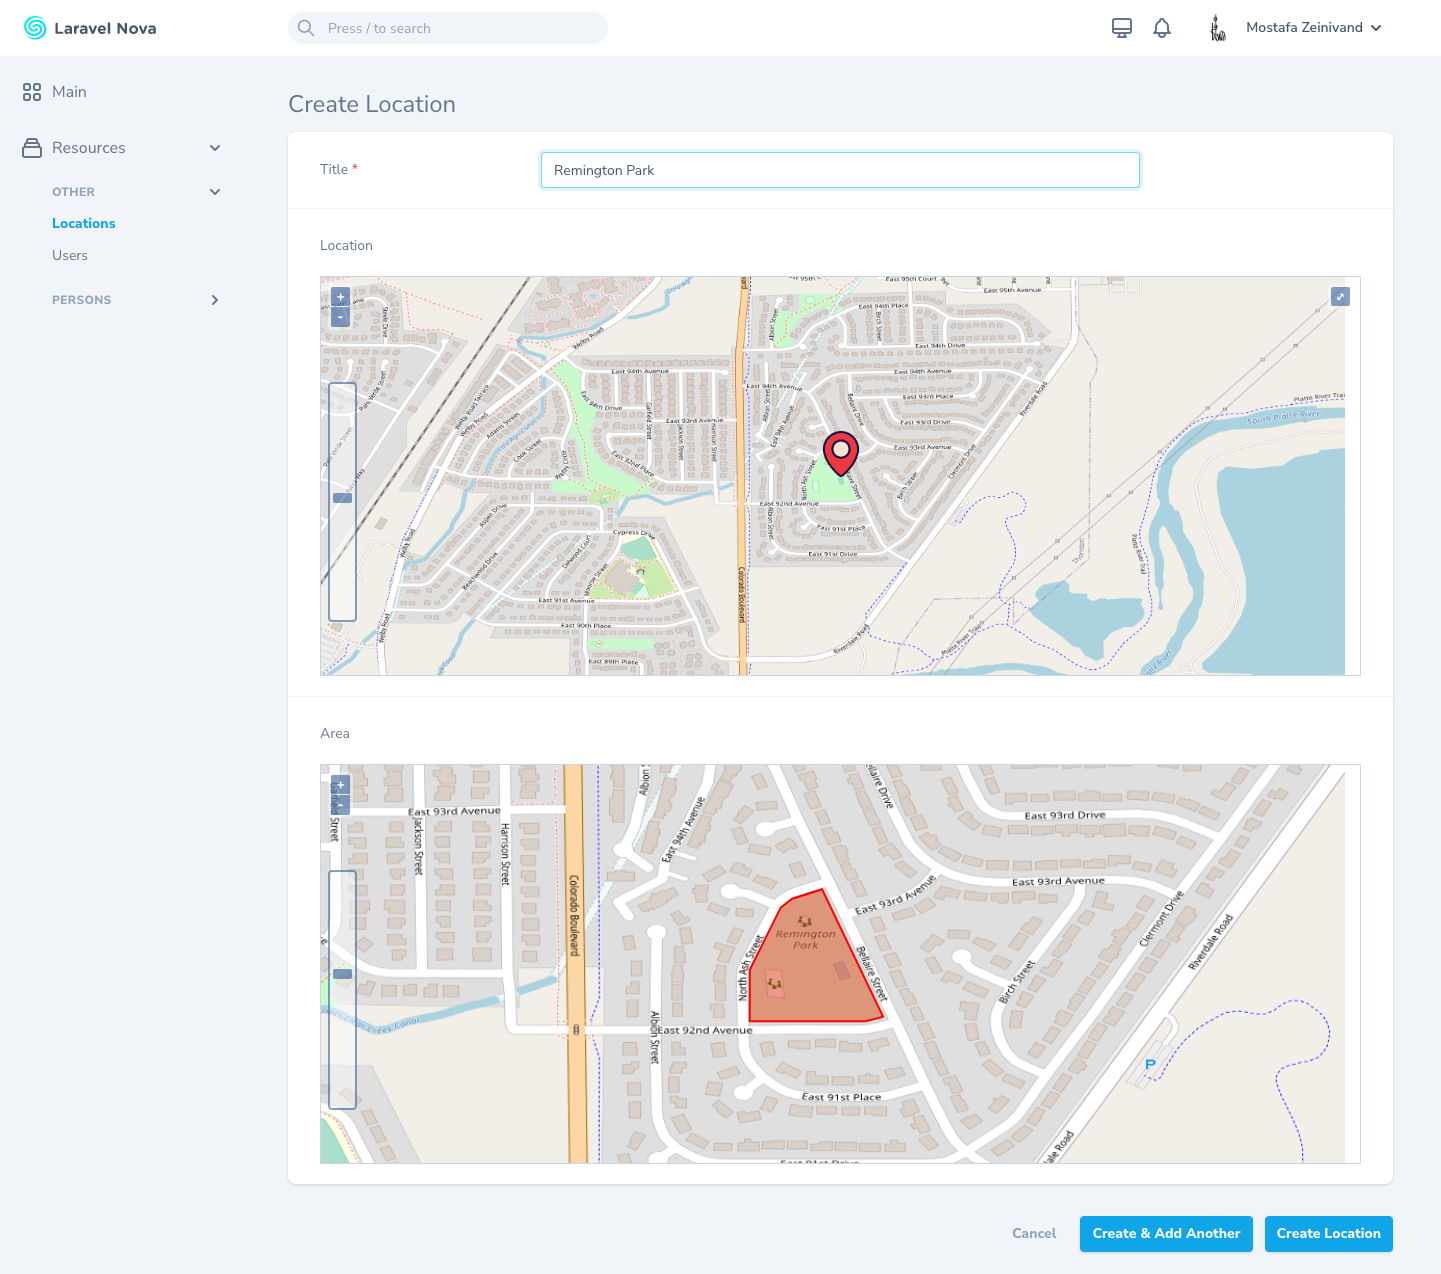Go to Main dashboard
This screenshot has width=1441, height=1274.
pyautogui.click(x=69, y=92)
